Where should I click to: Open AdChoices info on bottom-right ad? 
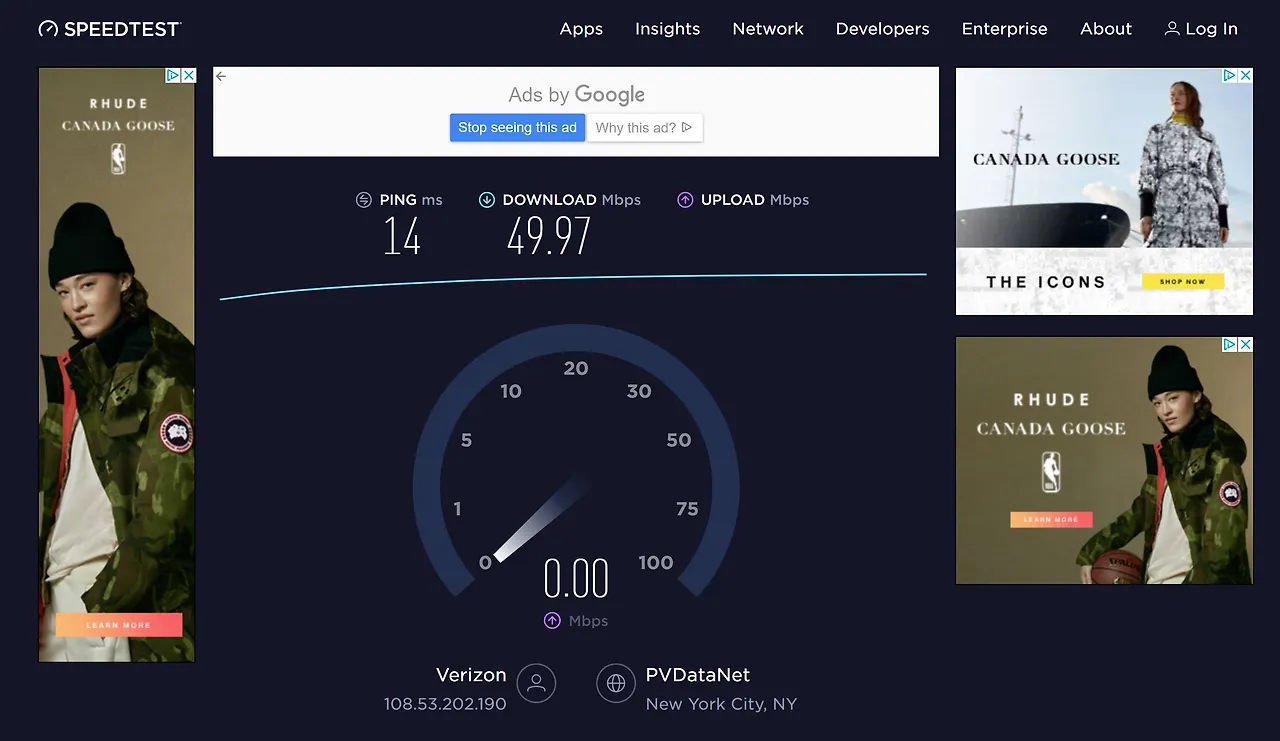[1230, 344]
